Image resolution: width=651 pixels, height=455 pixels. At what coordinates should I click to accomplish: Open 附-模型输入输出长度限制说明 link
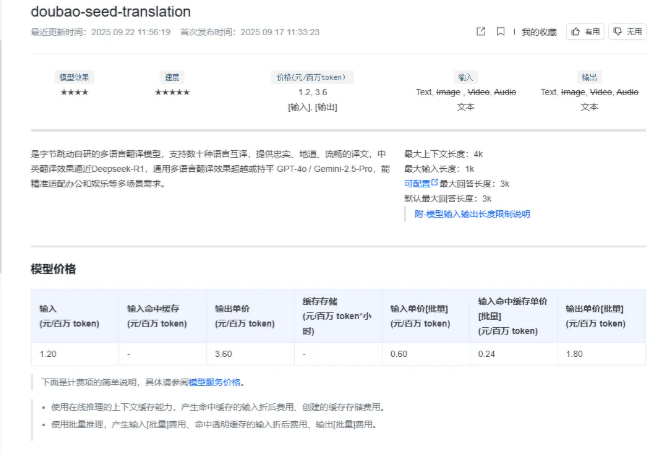click(x=472, y=214)
